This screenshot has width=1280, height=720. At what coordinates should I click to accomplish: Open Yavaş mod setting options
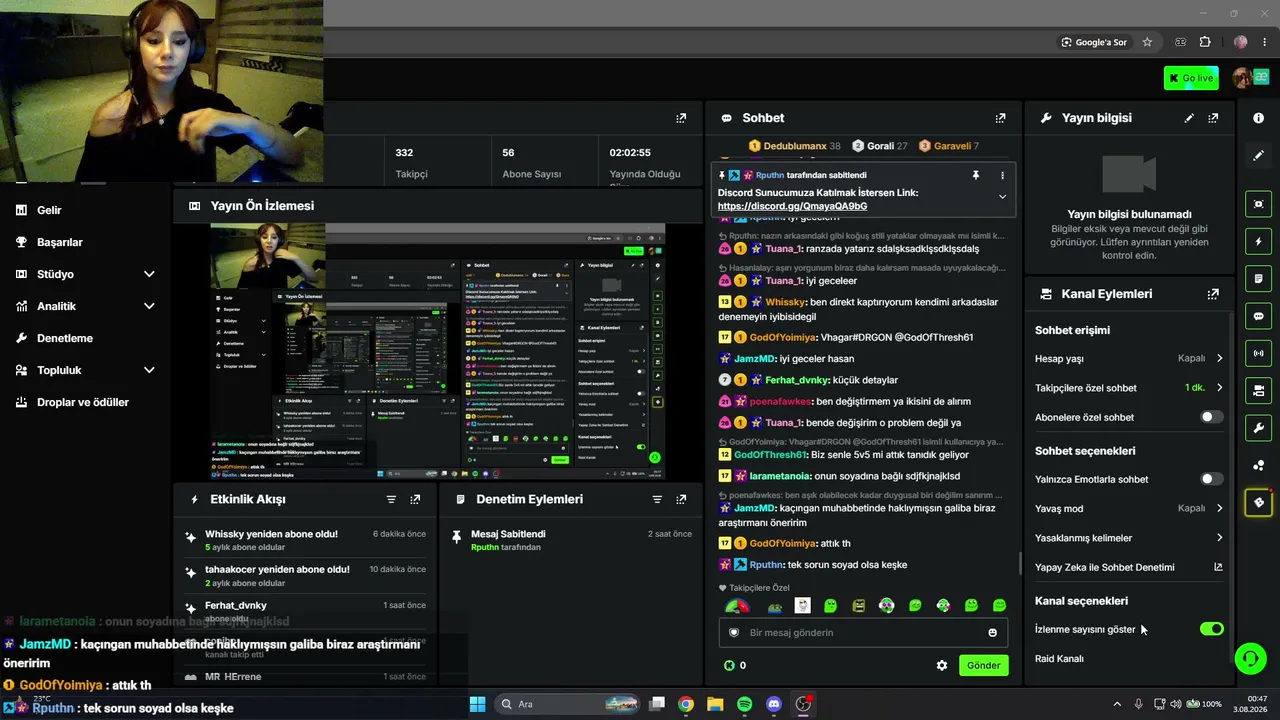pos(1129,508)
